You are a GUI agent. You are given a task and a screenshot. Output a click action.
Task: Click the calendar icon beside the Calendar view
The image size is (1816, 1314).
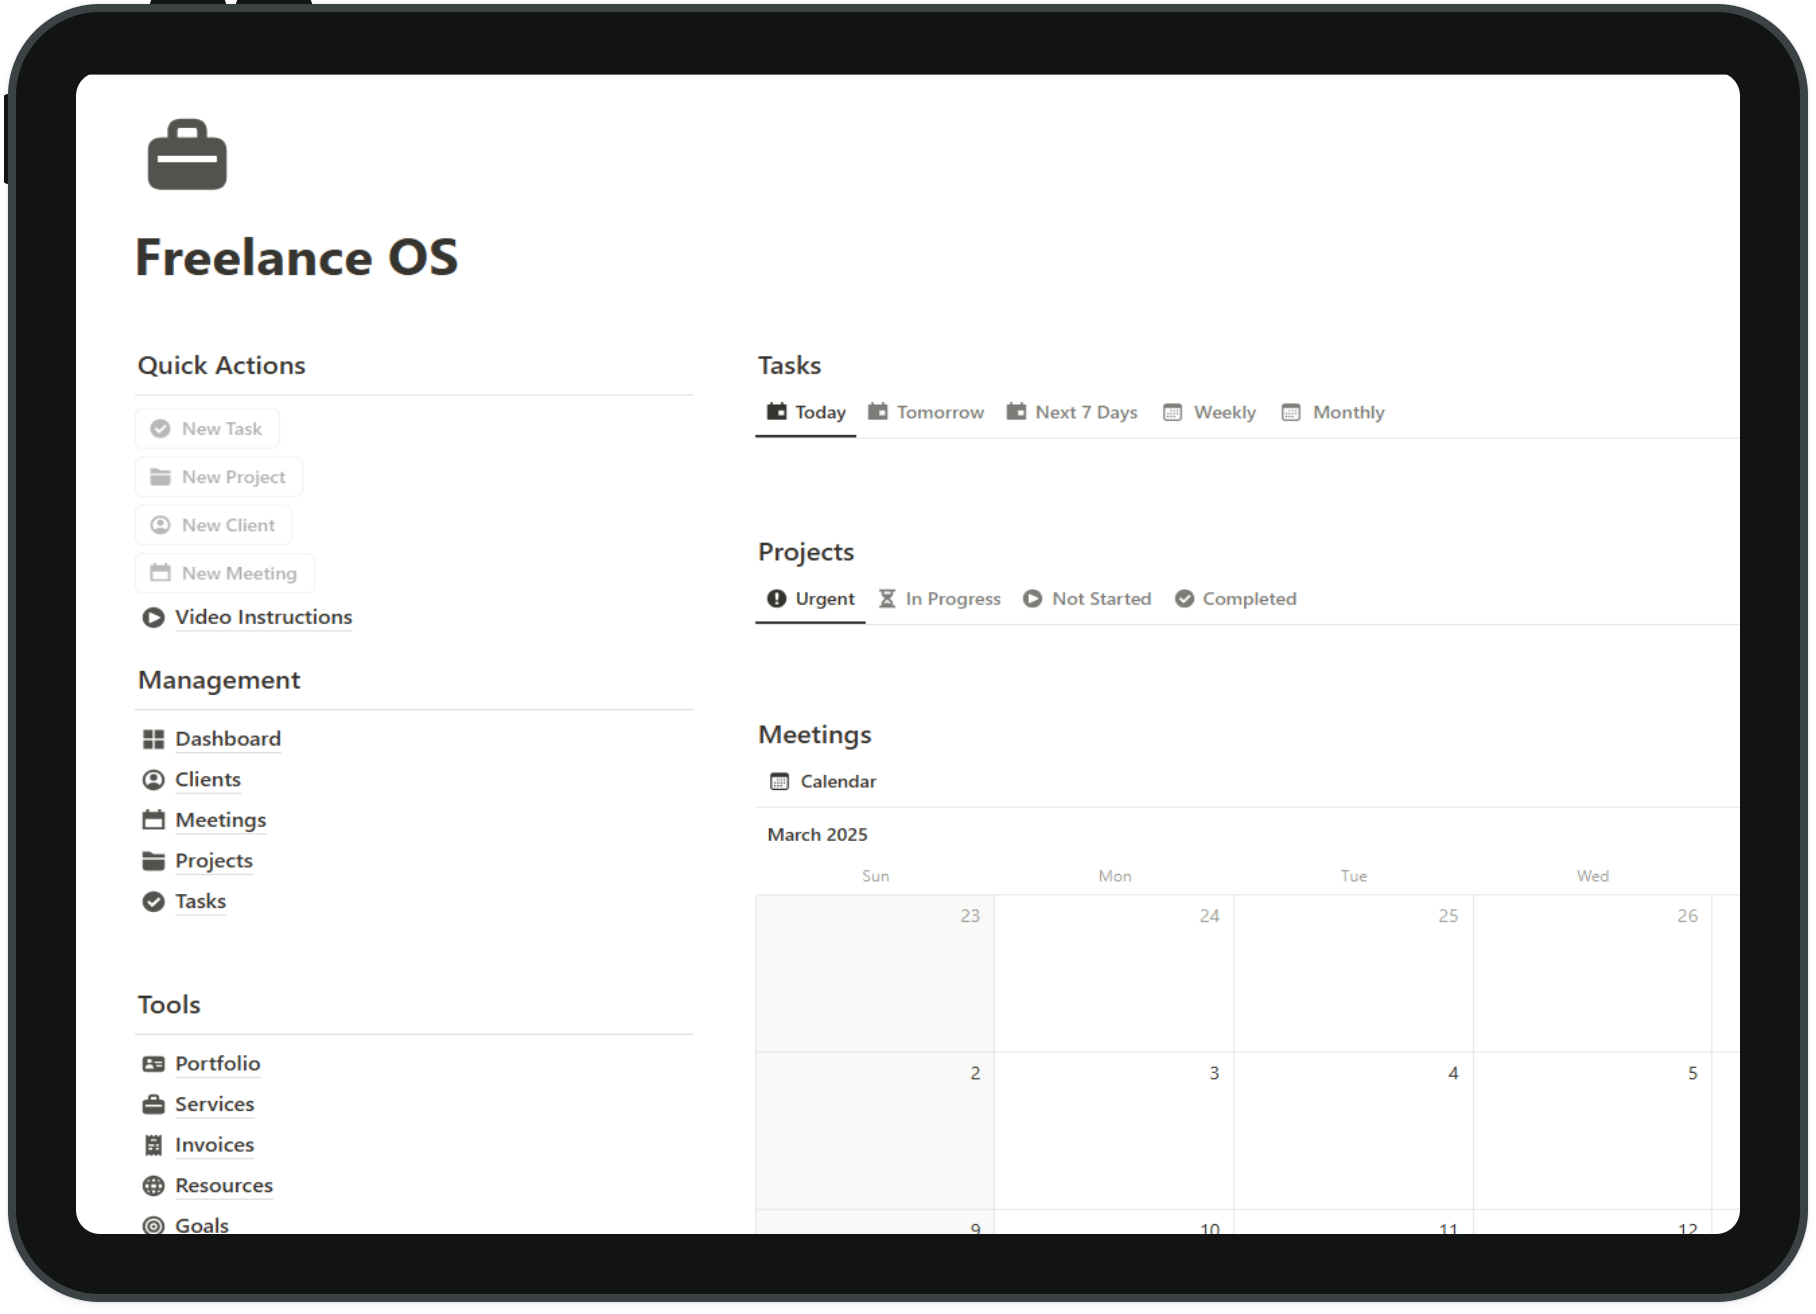click(780, 782)
